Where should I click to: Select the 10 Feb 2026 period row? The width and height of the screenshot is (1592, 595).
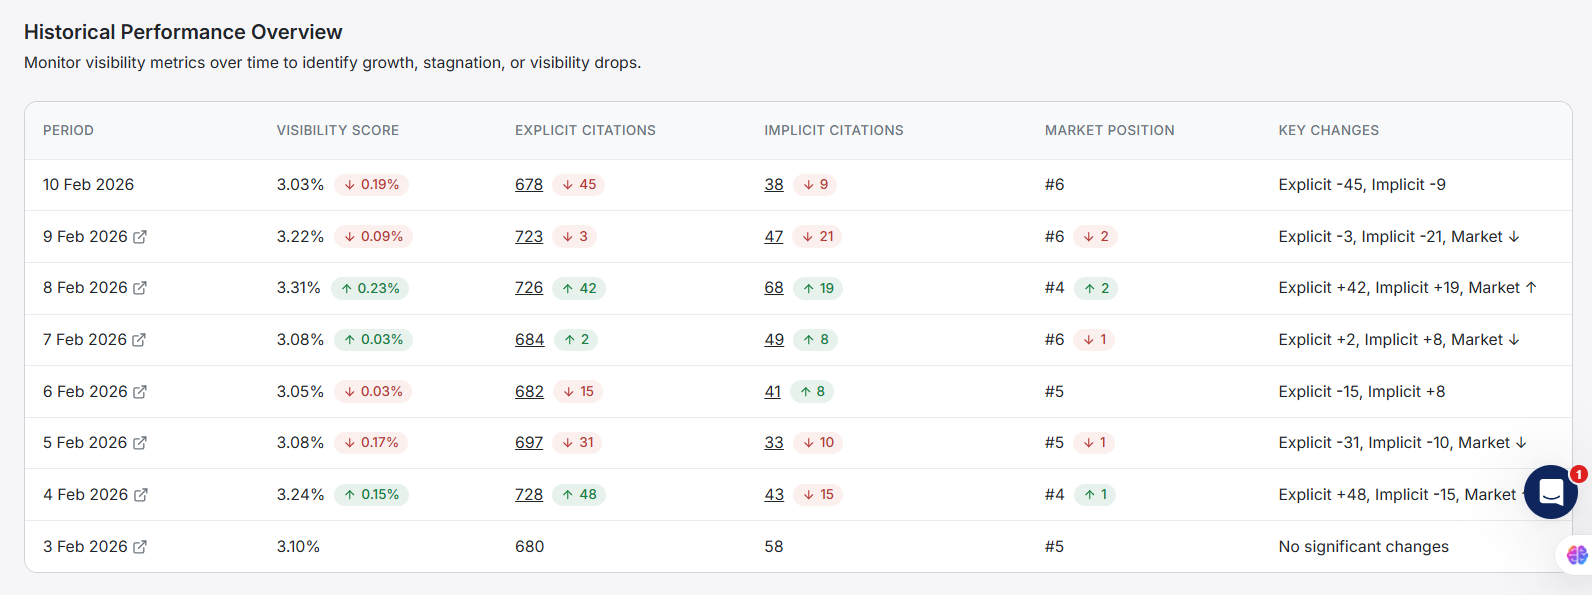pyautogui.click(x=88, y=185)
